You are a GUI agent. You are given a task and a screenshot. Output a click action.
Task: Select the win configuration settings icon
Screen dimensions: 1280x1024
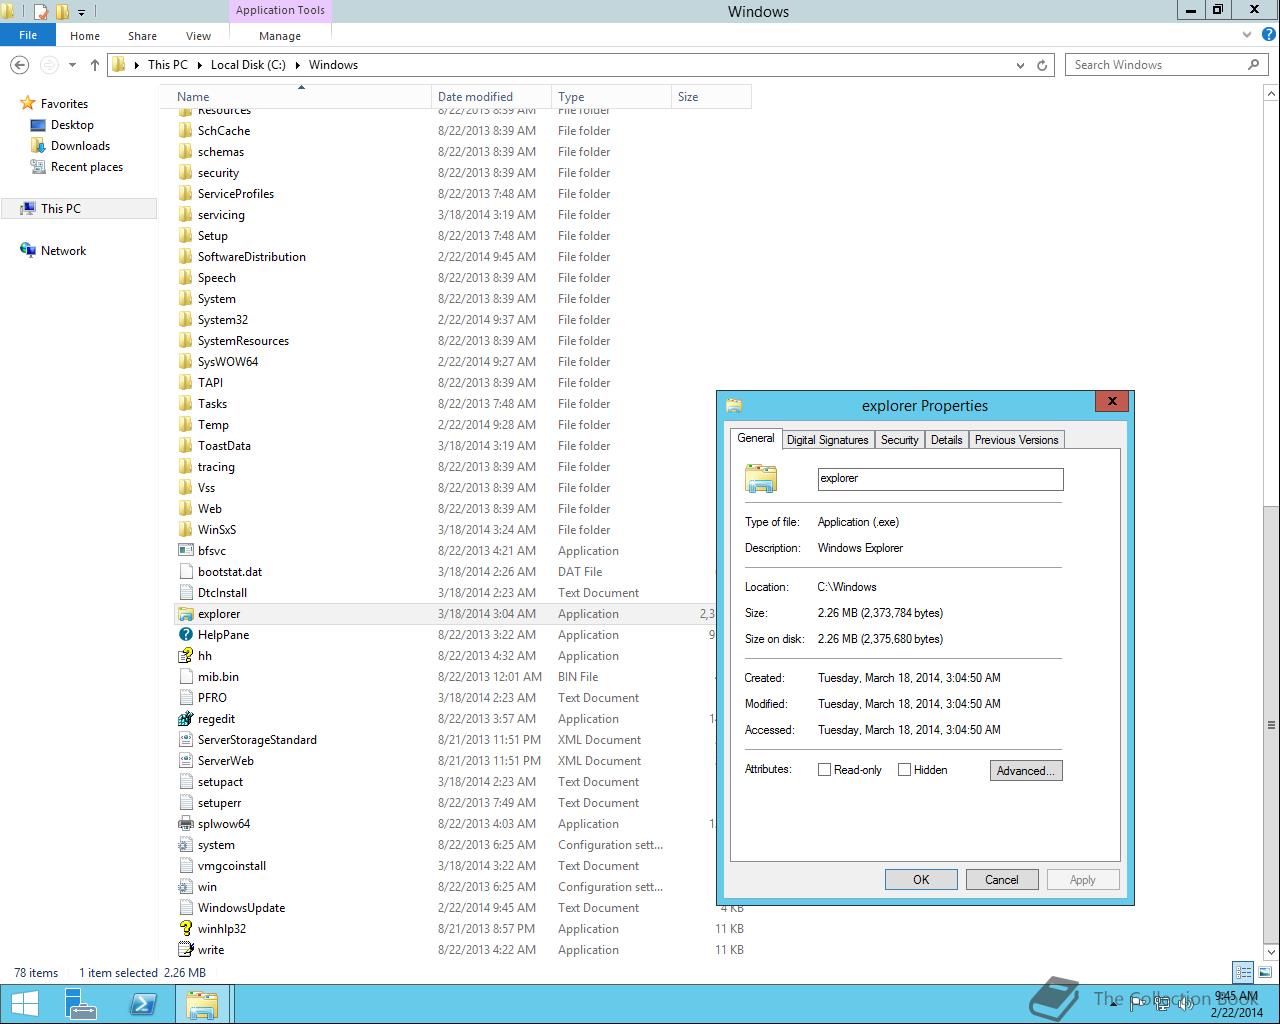185,887
